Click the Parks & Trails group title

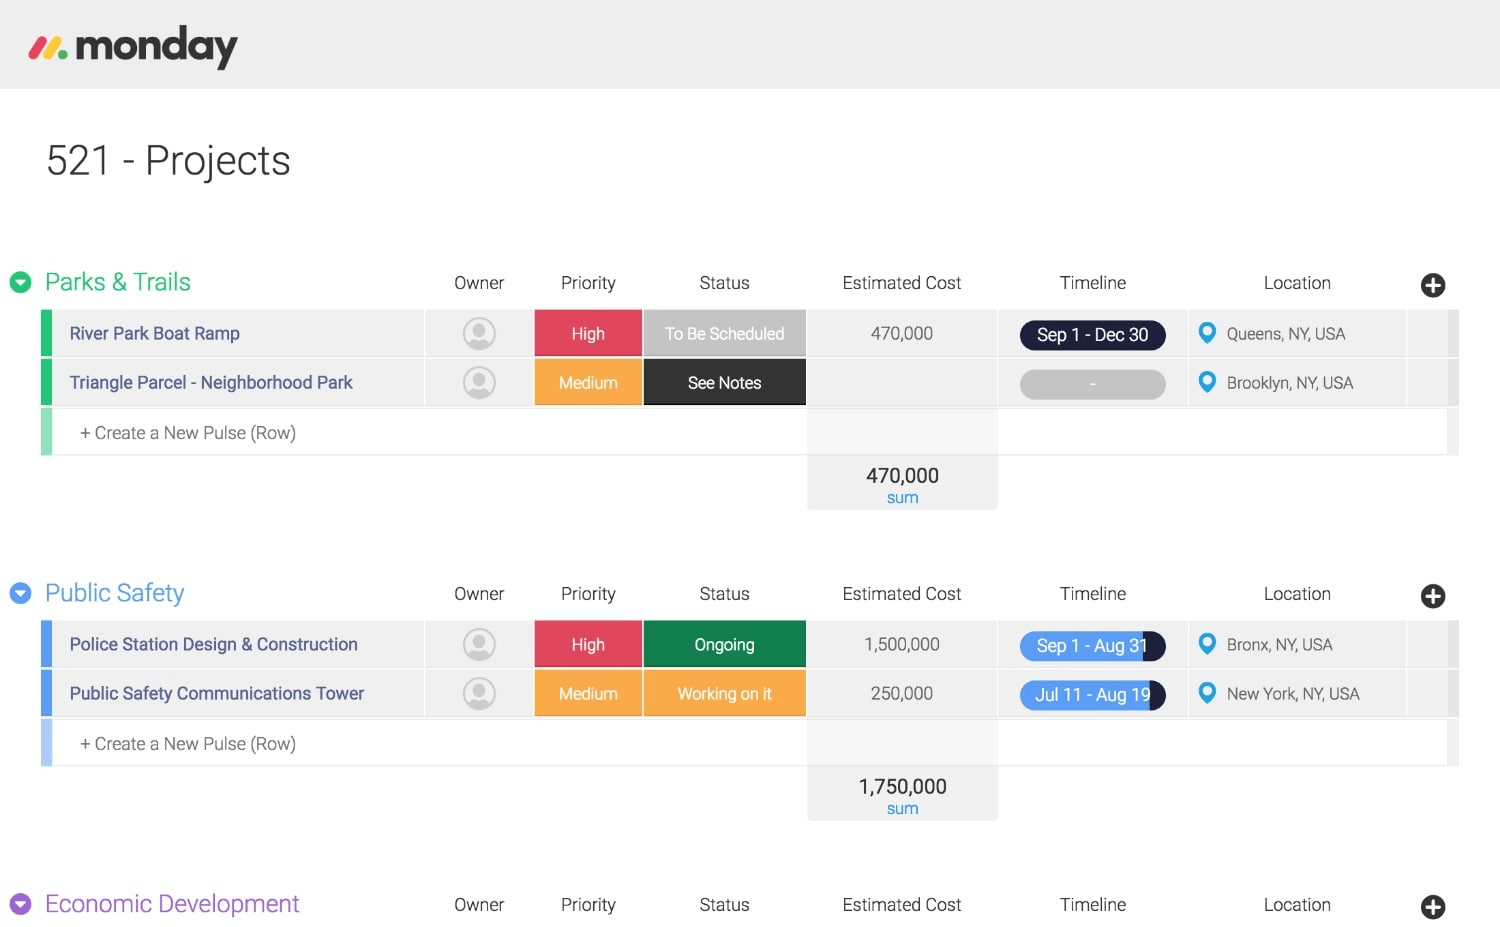pyautogui.click(x=118, y=282)
